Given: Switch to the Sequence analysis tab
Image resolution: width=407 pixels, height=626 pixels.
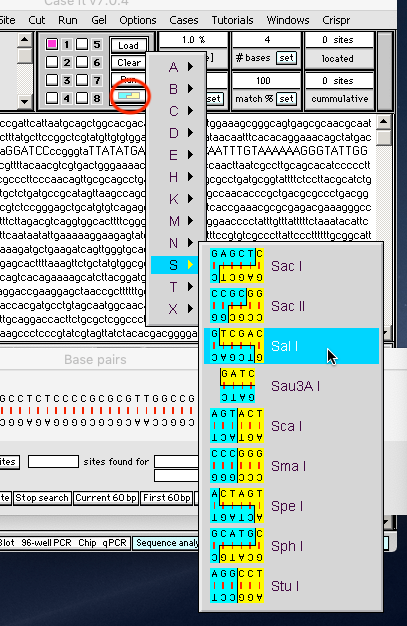Looking at the screenshot, I should click(x=167, y=543).
